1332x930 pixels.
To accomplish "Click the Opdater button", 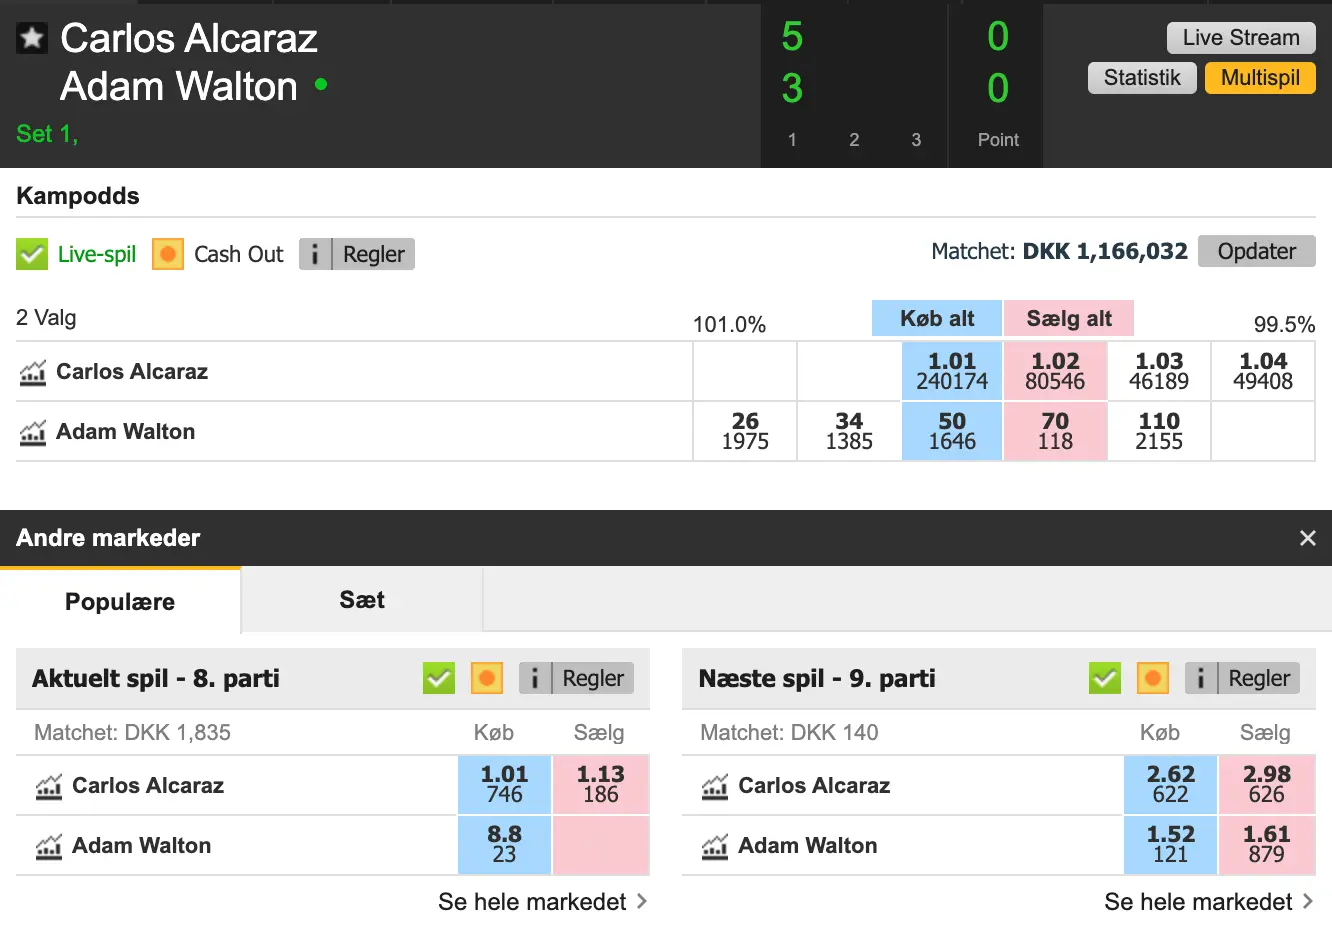I will tap(1256, 251).
